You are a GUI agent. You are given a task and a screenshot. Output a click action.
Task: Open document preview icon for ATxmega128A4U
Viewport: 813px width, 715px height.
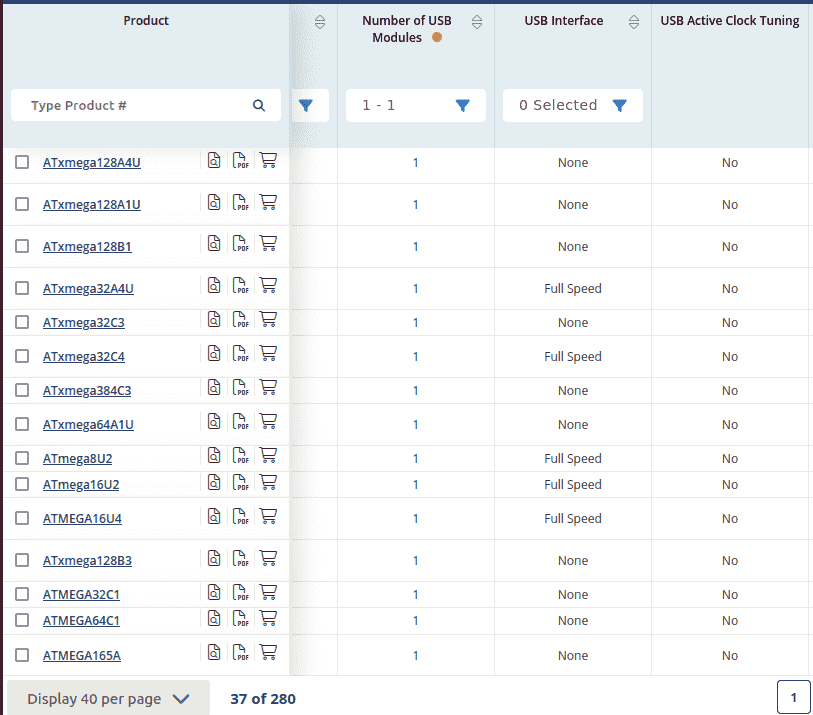(x=214, y=160)
